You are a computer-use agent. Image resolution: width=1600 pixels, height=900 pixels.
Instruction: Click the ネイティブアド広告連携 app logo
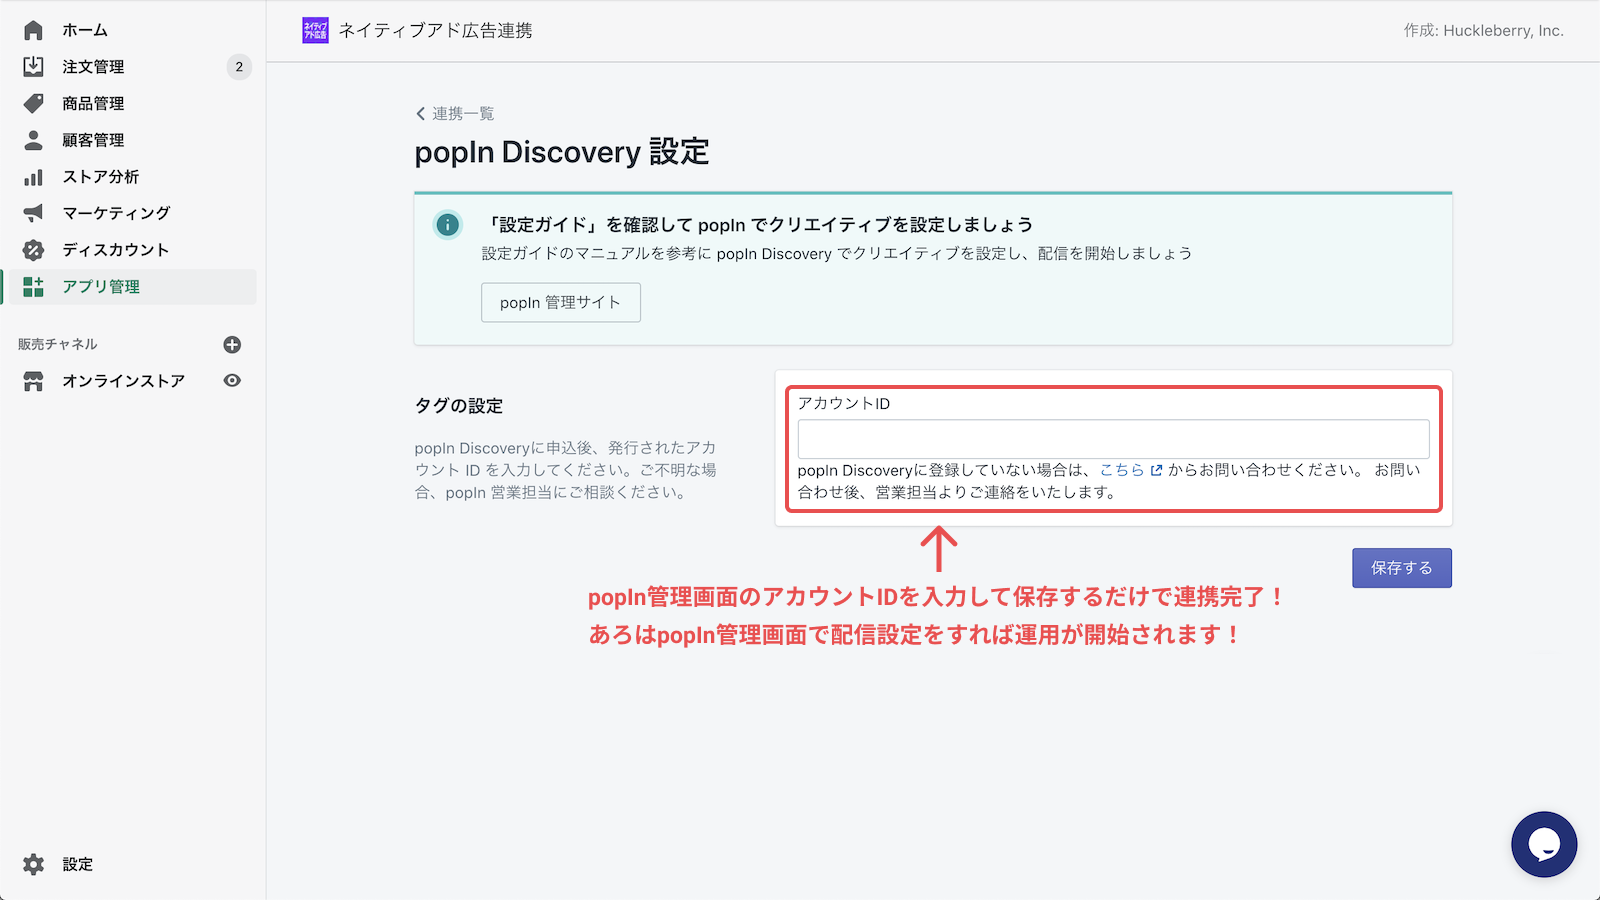tap(313, 30)
